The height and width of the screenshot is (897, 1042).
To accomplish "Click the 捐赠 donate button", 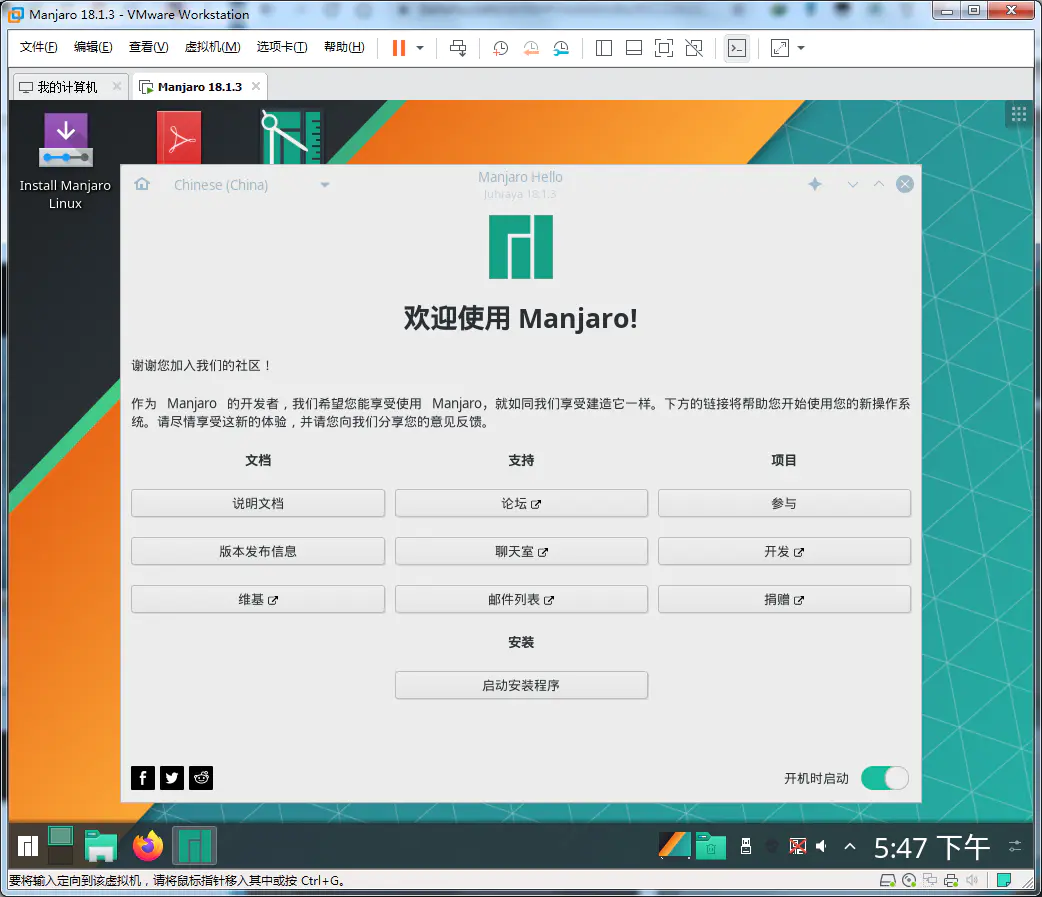I will [x=784, y=599].
